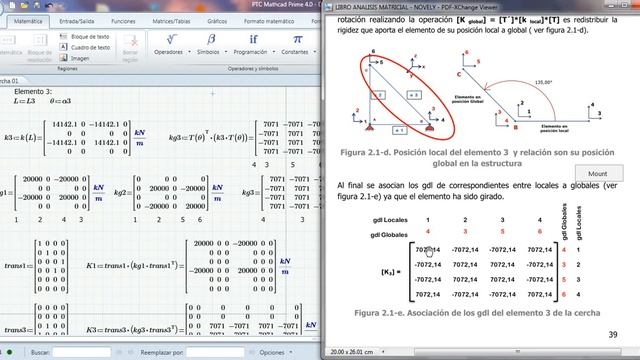Click the save icon in Mathcad quick access bar
The image size is (640, 360).
(x=37, y=5)
